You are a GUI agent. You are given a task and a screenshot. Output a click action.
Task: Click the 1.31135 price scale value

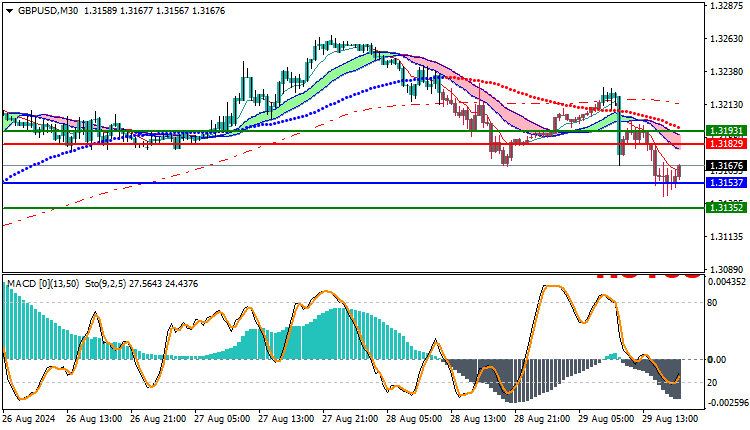[x=727, y=237]
